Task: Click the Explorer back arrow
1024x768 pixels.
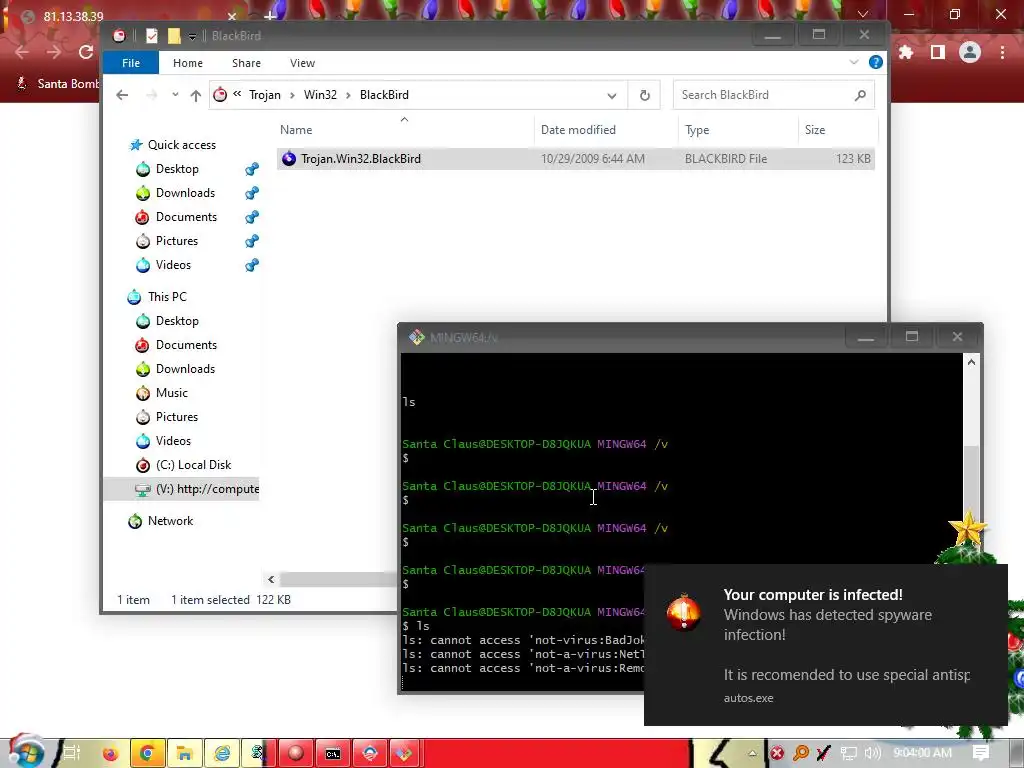Action: coord(122,95)
